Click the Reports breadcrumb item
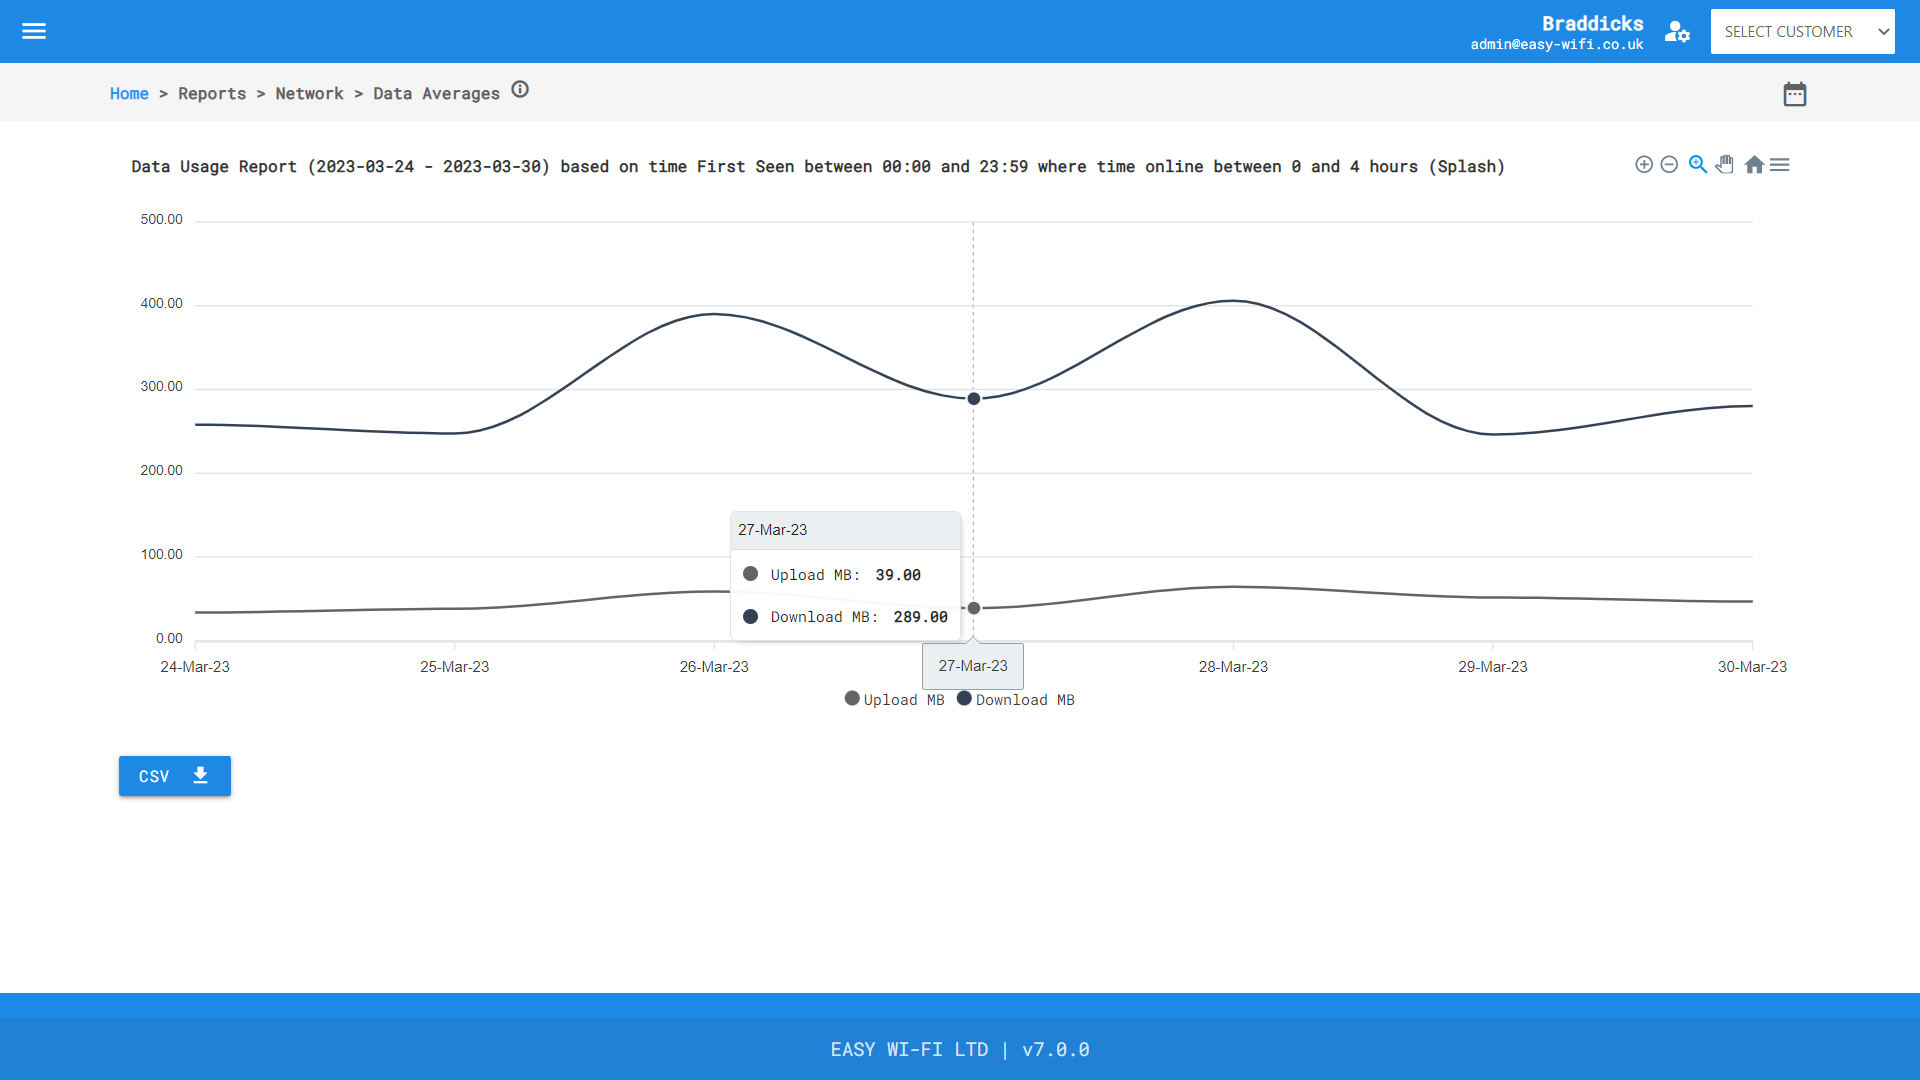The image size is (1920, 1080). pyautogui.click(x=212, y=93)
